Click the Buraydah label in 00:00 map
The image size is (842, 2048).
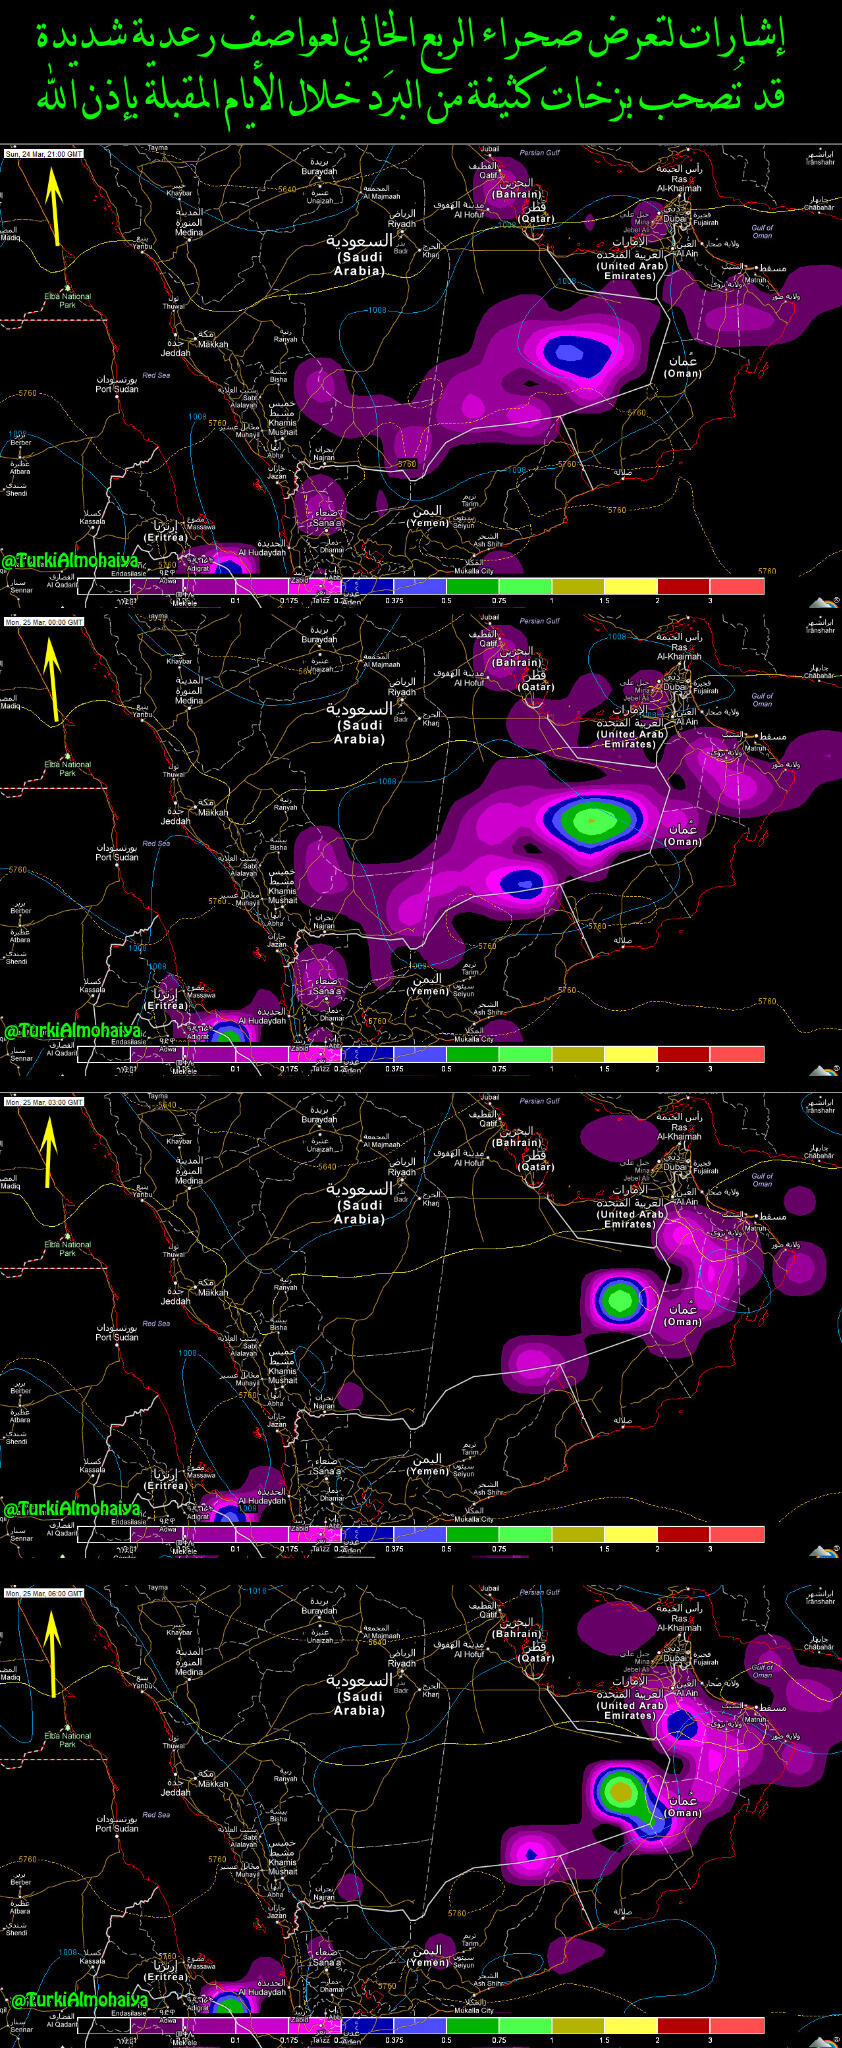[x=320, y=639]
